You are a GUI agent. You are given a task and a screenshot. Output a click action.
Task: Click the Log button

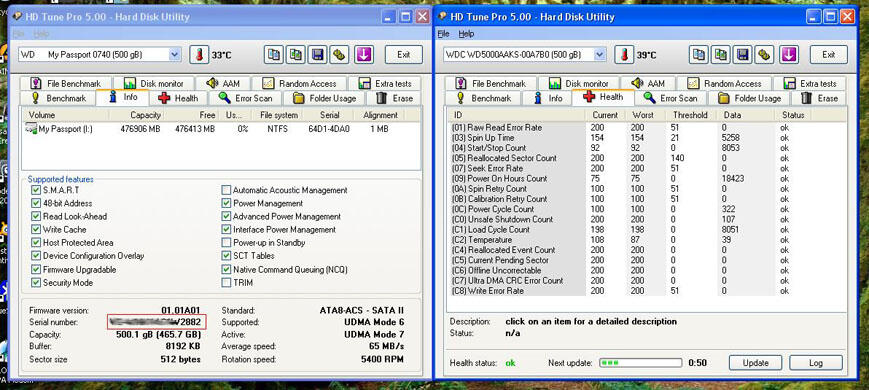(x=816, y=363)
